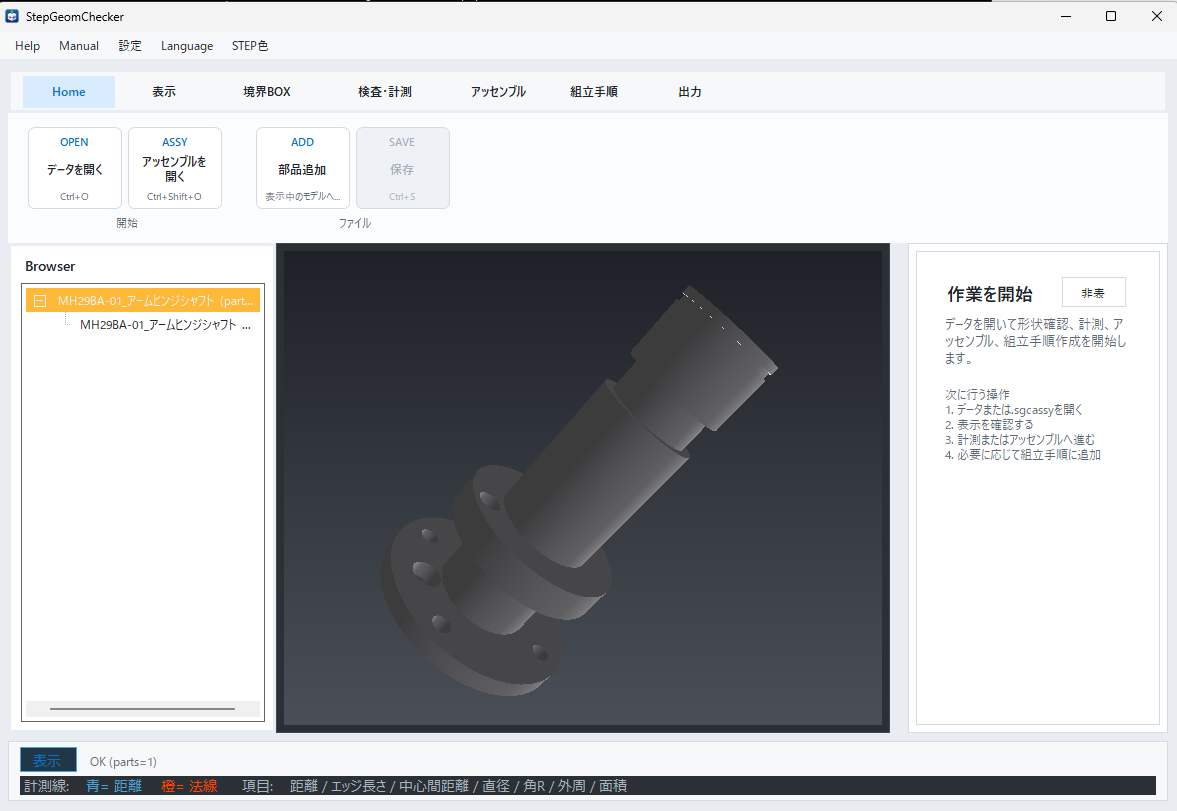
Task: Click the 青= 距離 legend text
Action: tap(114, 785)
